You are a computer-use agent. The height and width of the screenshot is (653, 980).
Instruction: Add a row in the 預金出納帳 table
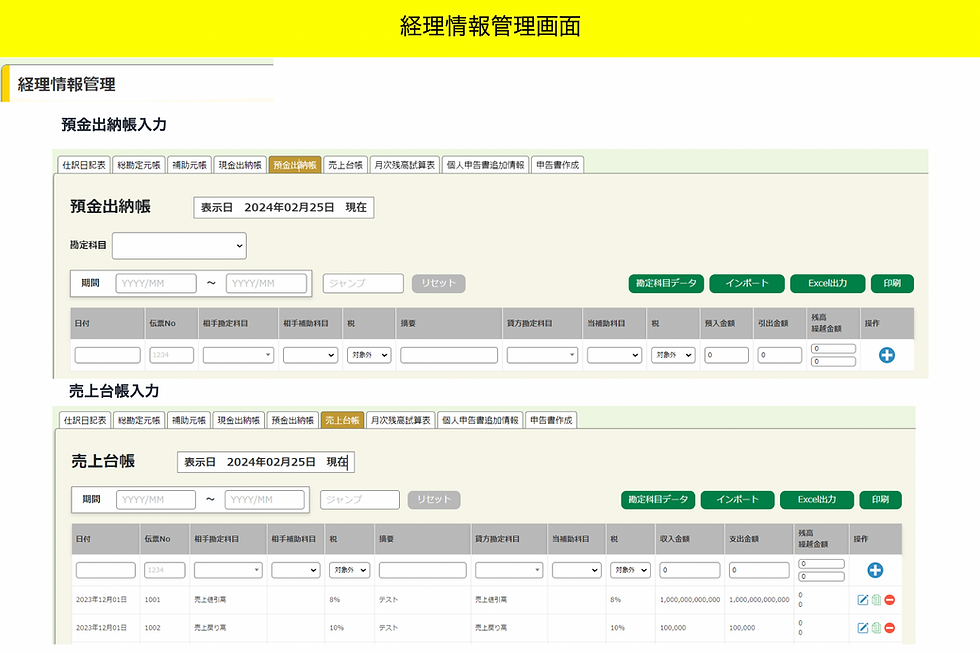(886, 355)
